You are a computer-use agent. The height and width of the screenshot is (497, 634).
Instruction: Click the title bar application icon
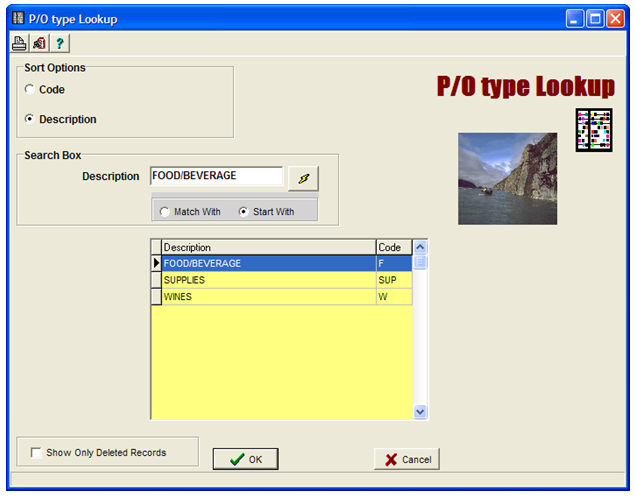[x=17, y=17]
